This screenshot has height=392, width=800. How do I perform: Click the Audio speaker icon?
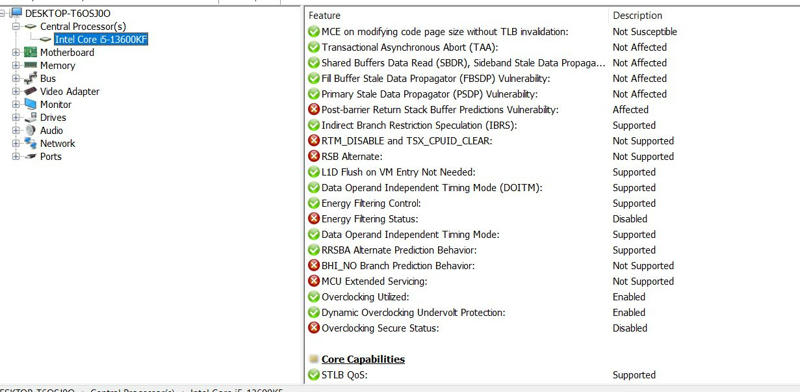pos(31,130)
